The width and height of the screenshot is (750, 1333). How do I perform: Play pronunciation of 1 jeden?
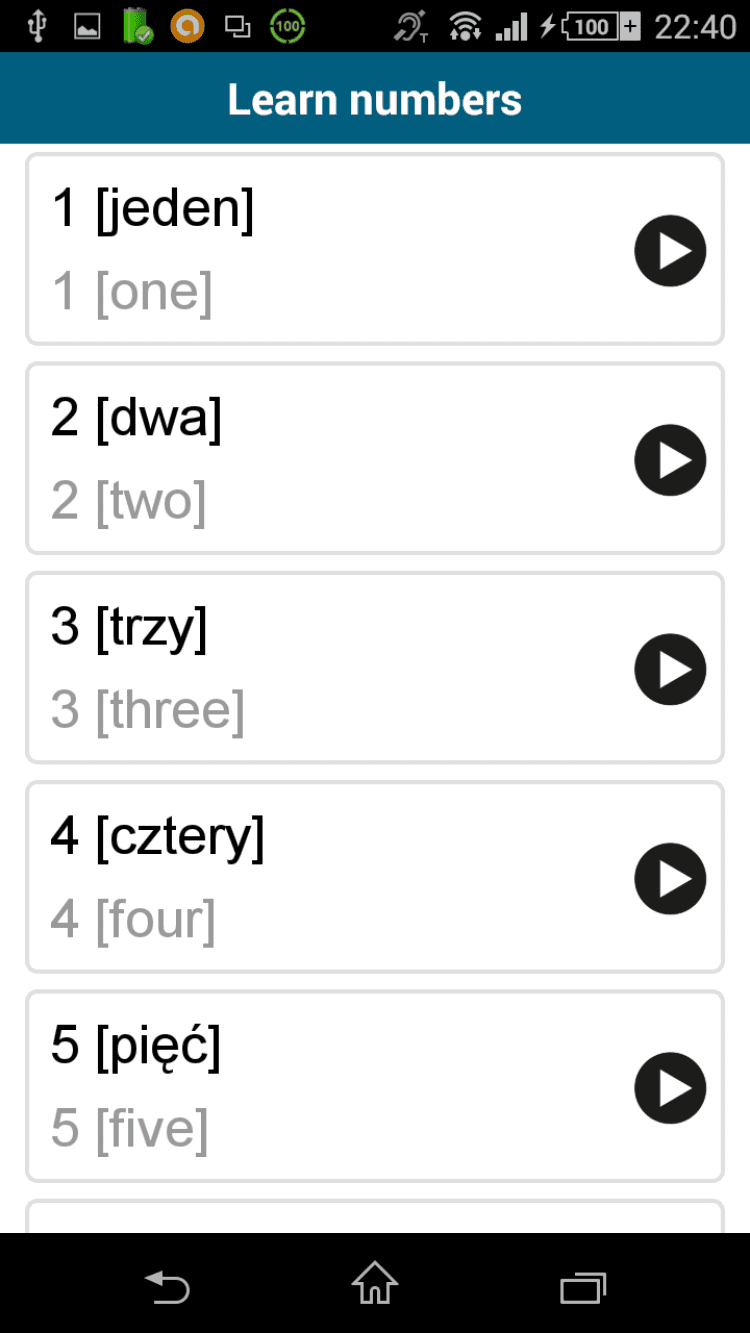coord(670,250)
